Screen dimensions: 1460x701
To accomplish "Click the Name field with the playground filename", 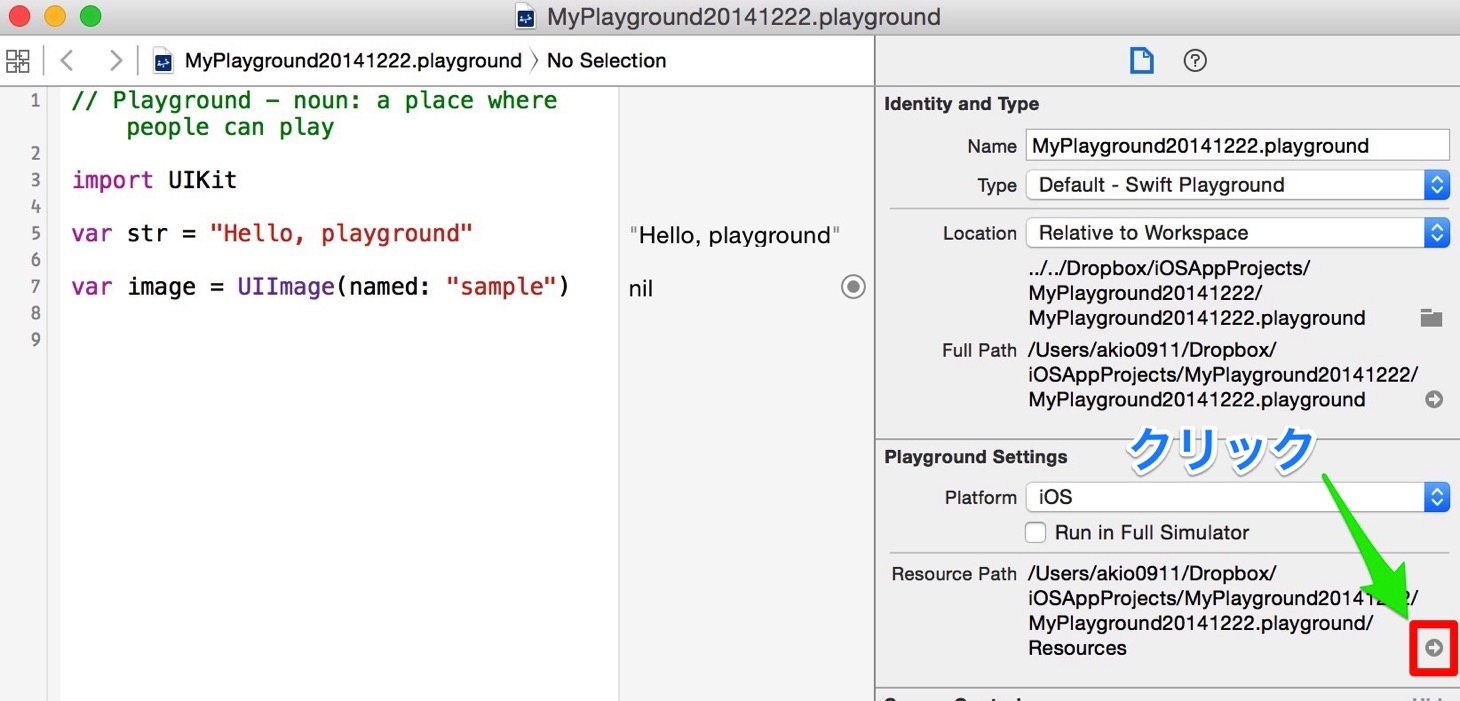I will click(x=1237, y=146).
